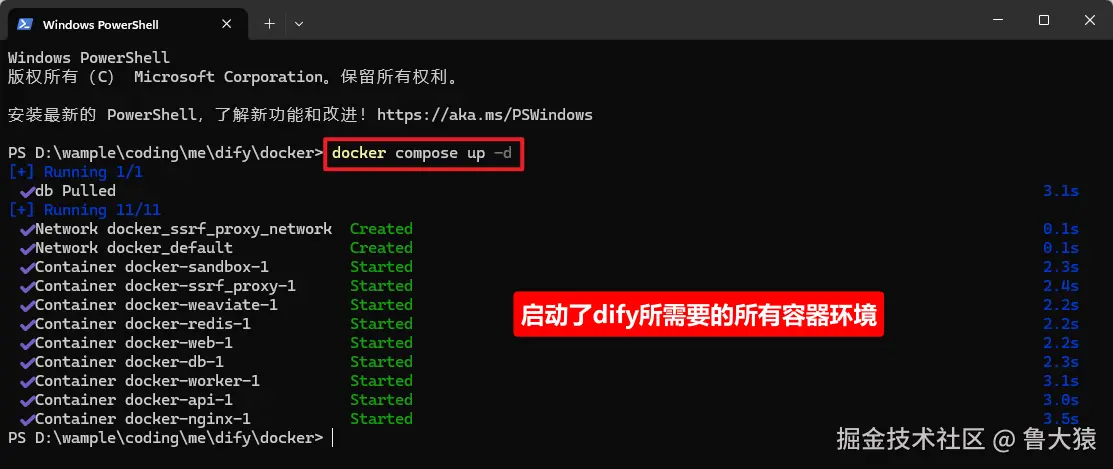Click the final prompt cursor line

[170, 438]
